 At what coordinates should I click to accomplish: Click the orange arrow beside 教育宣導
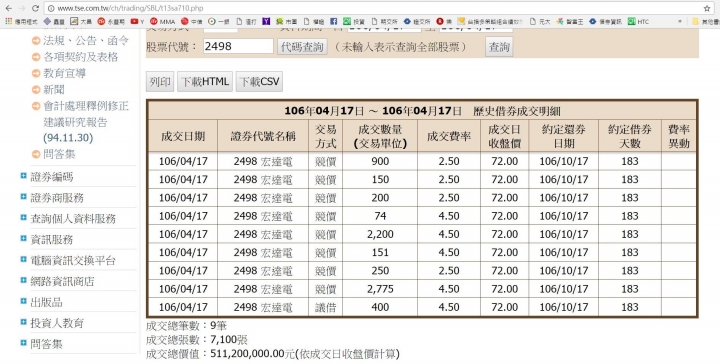pos(36,73)
